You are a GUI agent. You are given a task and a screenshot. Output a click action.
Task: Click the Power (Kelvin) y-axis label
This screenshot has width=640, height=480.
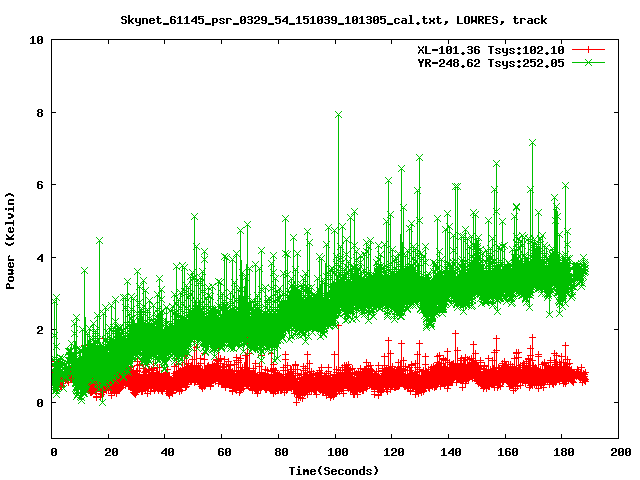click(11, 238)
